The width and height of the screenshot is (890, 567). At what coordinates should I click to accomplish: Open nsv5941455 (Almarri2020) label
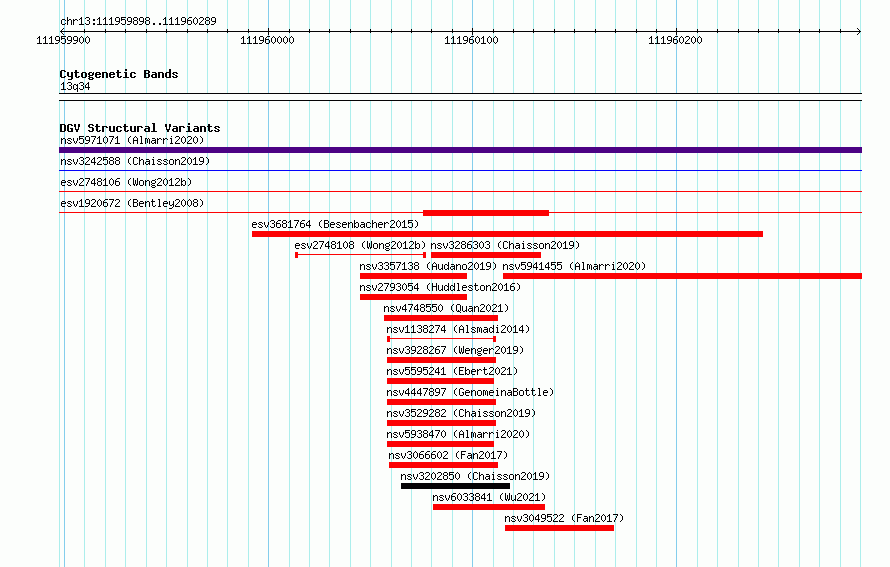(x=574, y=266)
